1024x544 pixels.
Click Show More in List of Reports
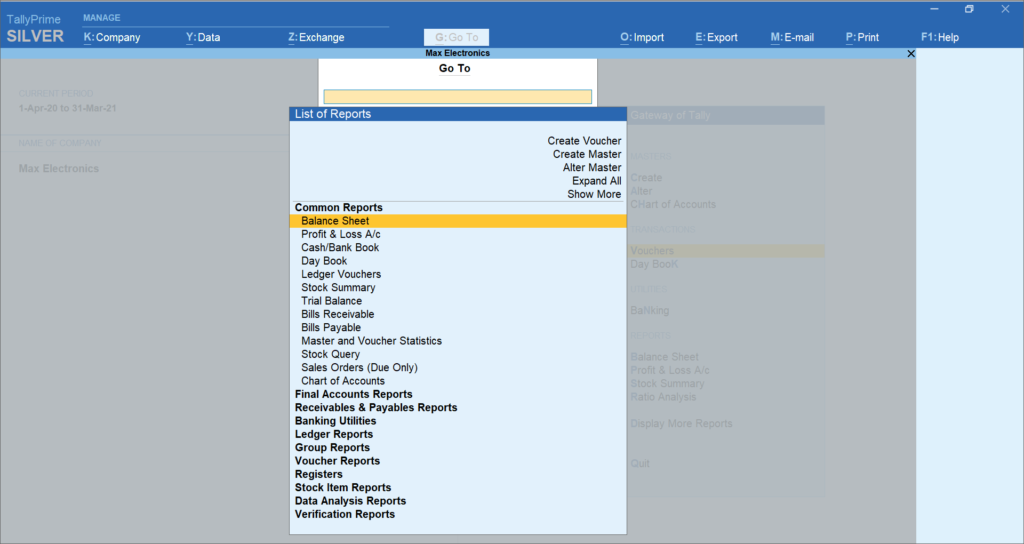pos(594,194)
